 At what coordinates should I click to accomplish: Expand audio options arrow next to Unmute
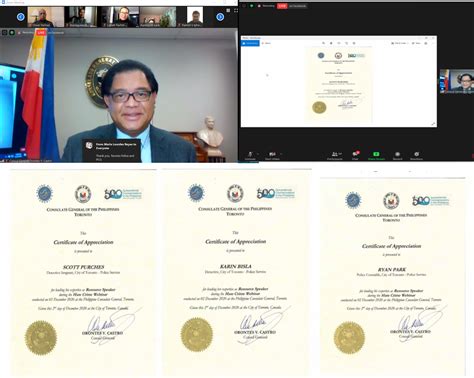pyautogui.click(x=258, y=154)
